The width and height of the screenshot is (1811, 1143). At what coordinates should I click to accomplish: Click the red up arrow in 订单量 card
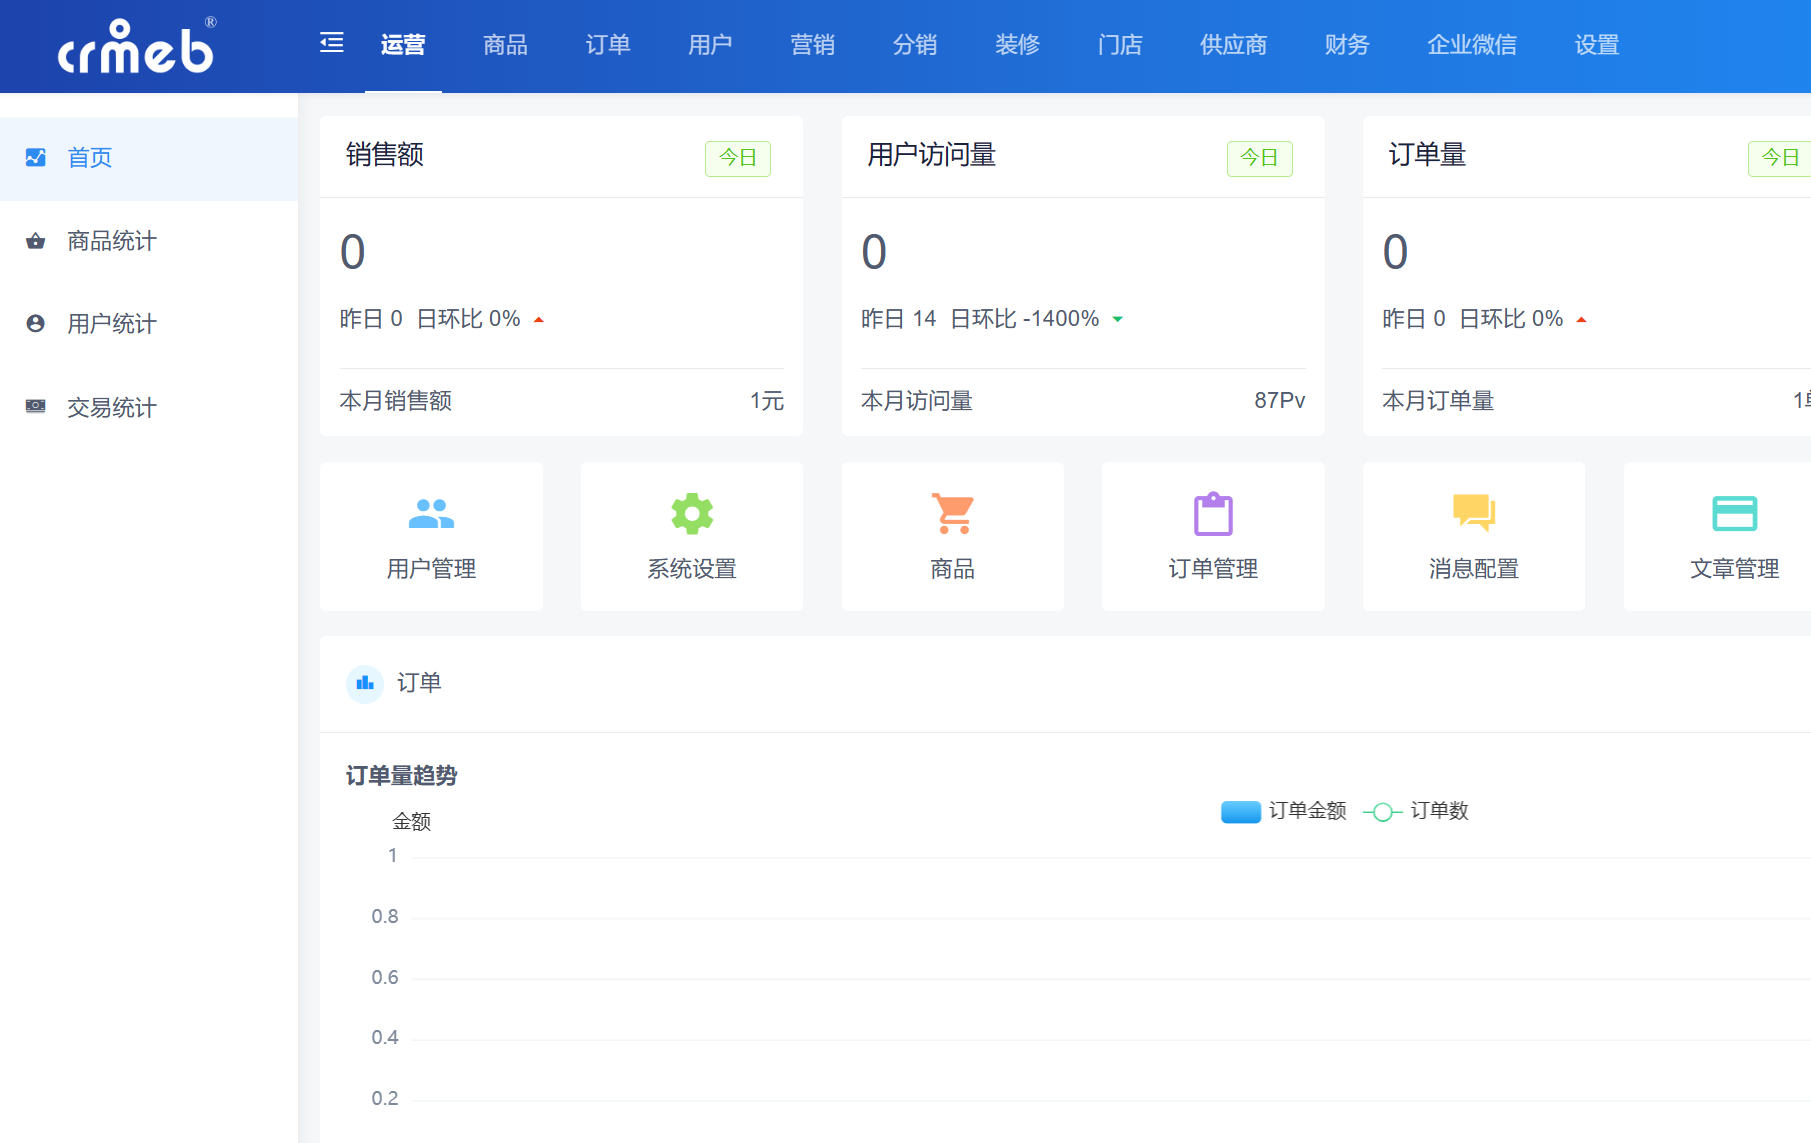[x=1582, y=320]
